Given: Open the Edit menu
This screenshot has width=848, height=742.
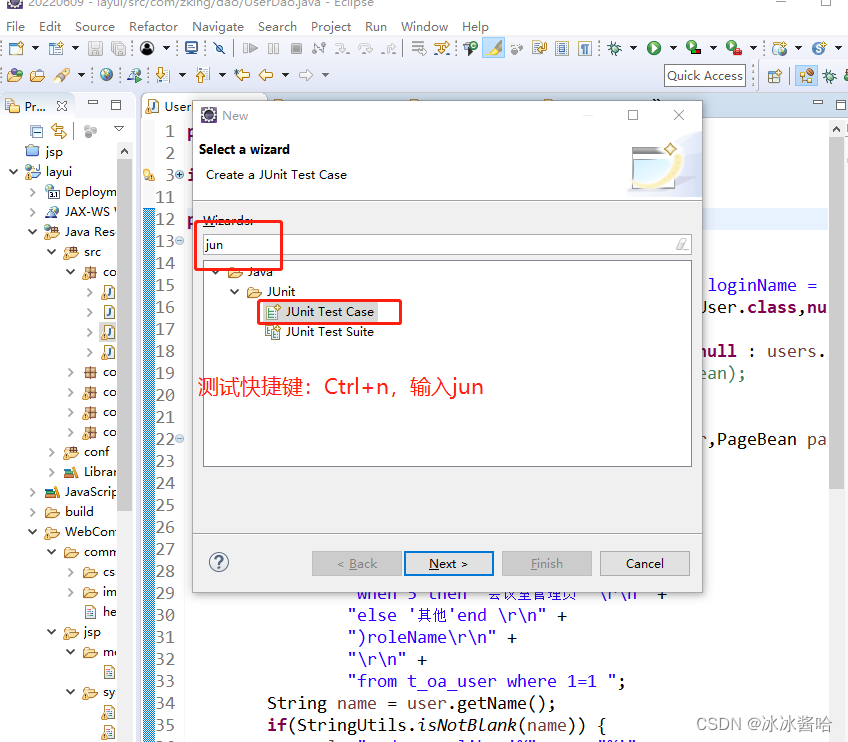Looking at the screenshot, I should 50,26.
